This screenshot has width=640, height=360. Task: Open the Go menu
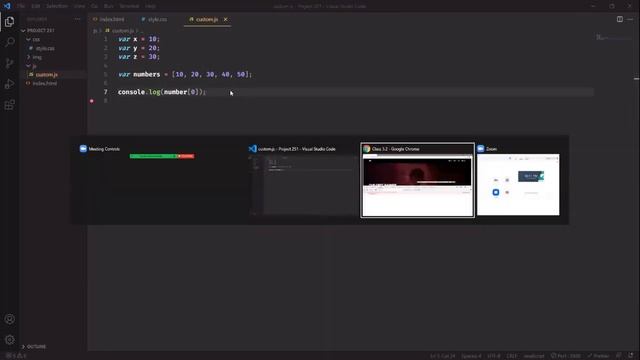pos(94,6)
